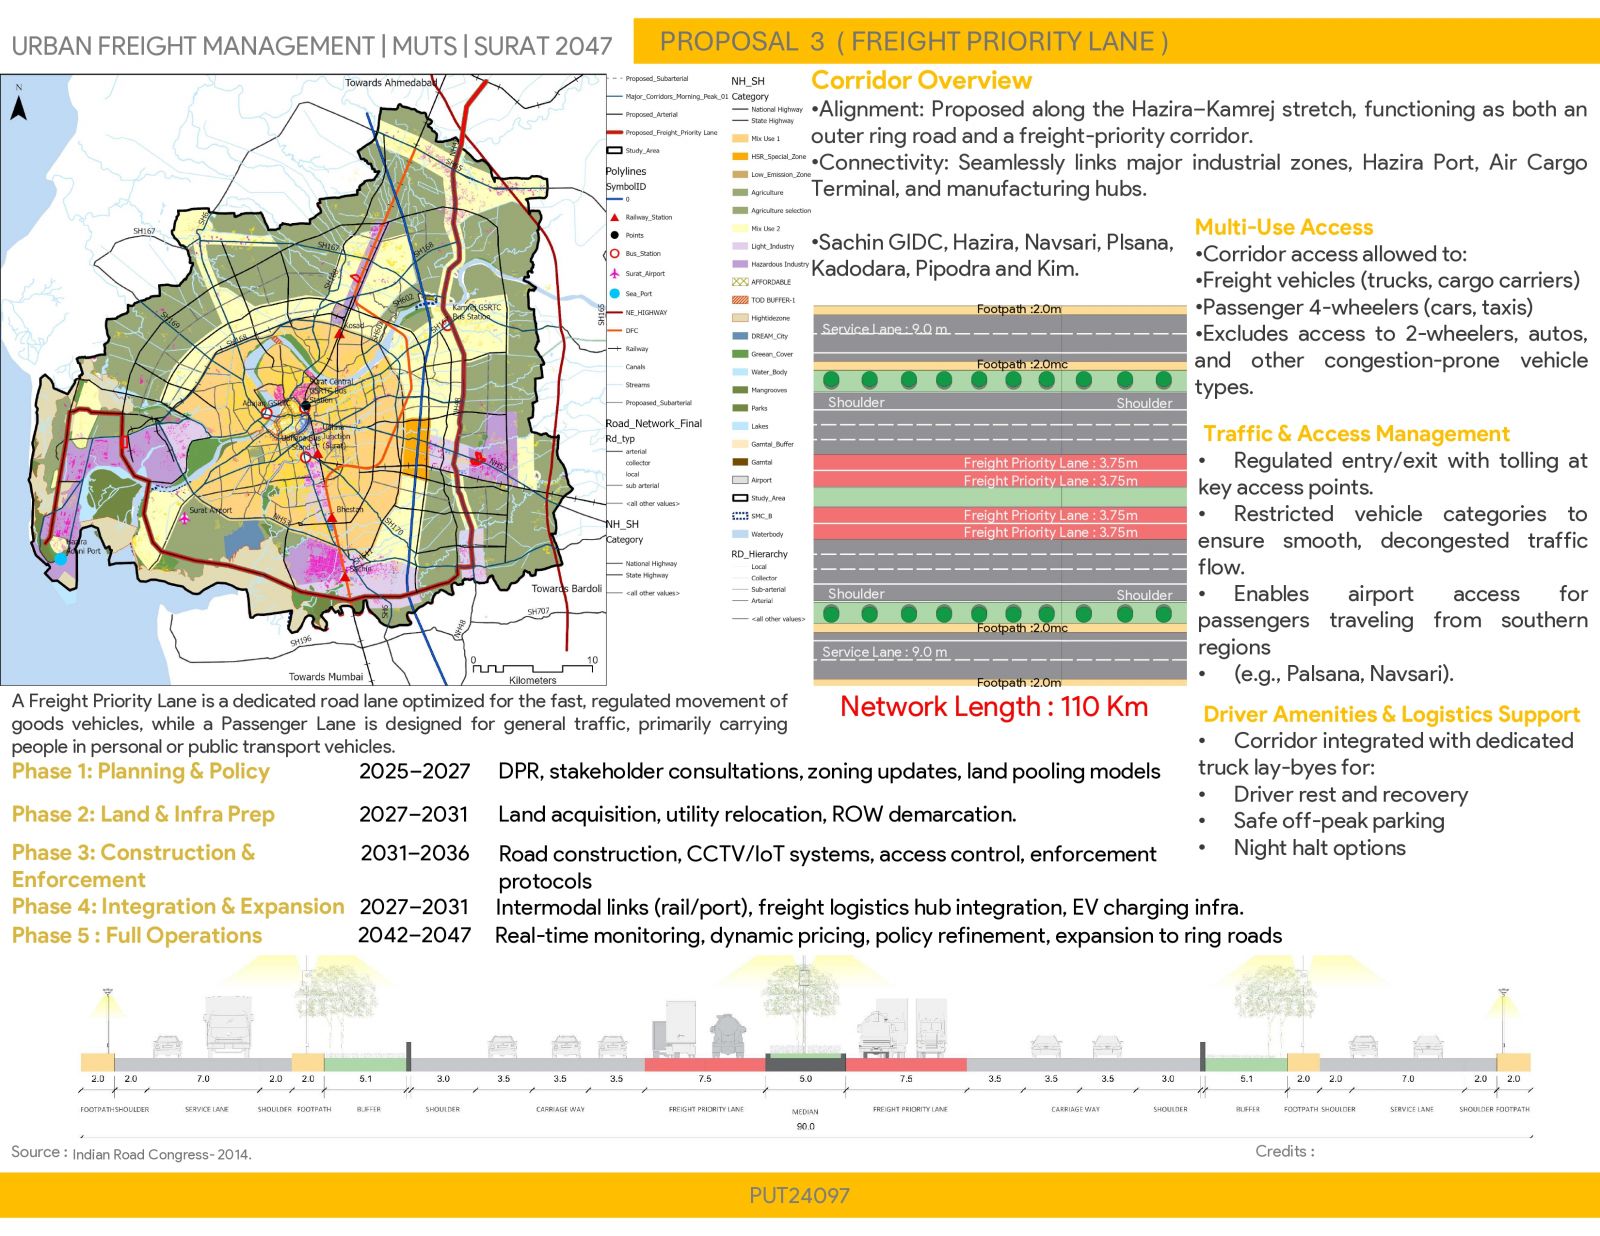Image resolution: width=1600 pixels, height=1236 pixels.
Task: Click the 'RD_Hierarchy' legend heading
Action: point(759,554)
